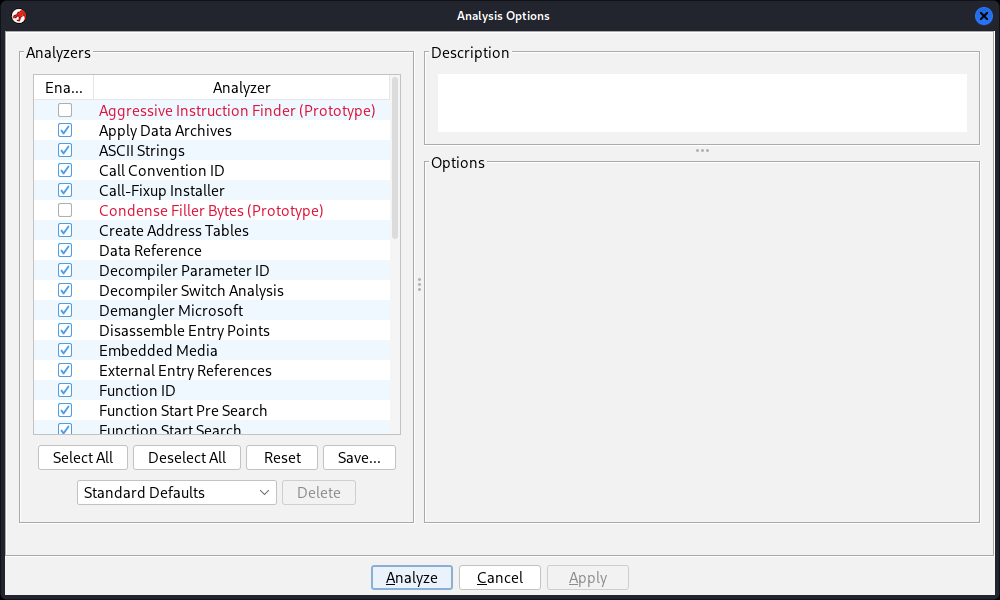Open the Standard Defaults configuration dropdown
1000x600 pixels.
coord(177,492)
